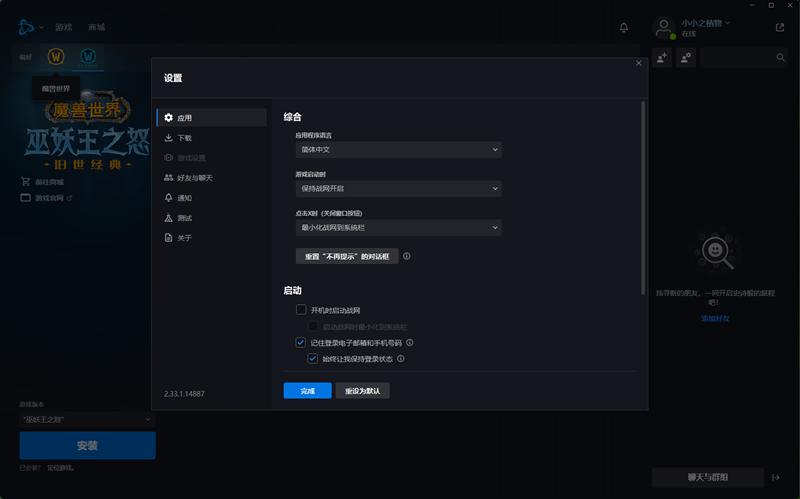
Task: Click the 启动 section heading
Action: point(292,290)
